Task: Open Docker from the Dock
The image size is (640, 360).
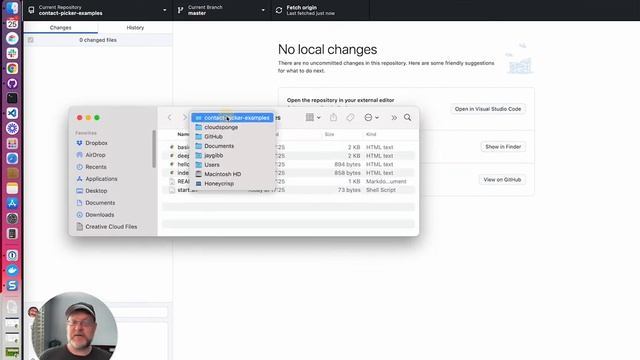Action: point(12,270)
